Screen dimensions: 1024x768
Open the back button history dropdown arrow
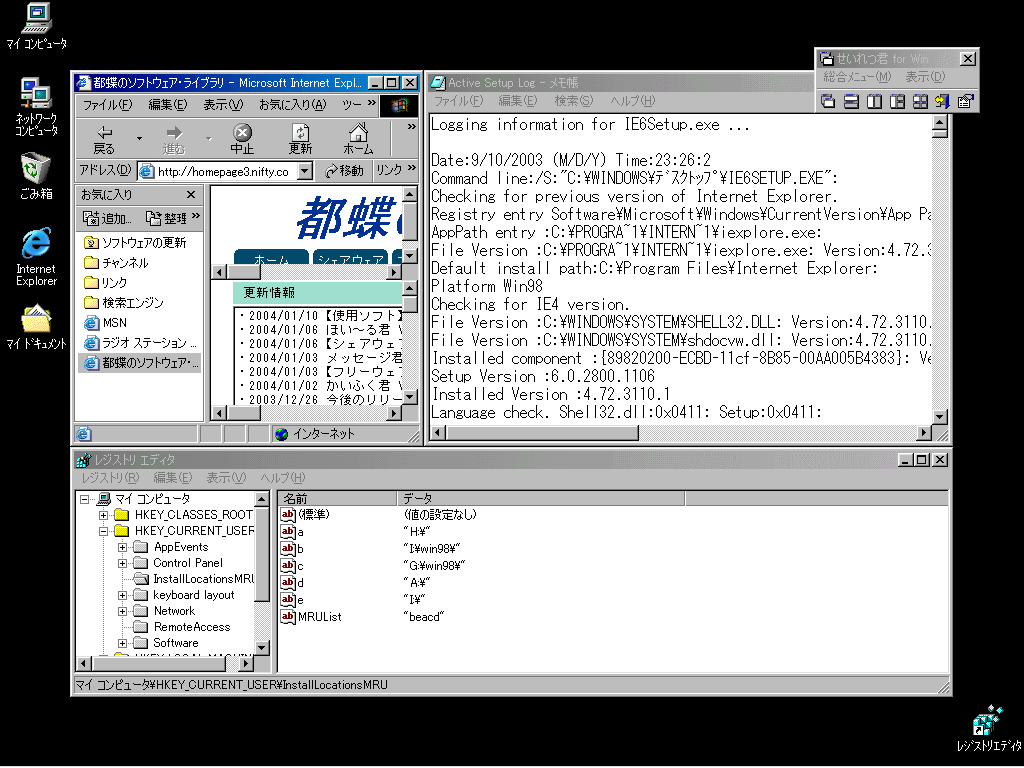pyautogui.click(x=139, y=138)
